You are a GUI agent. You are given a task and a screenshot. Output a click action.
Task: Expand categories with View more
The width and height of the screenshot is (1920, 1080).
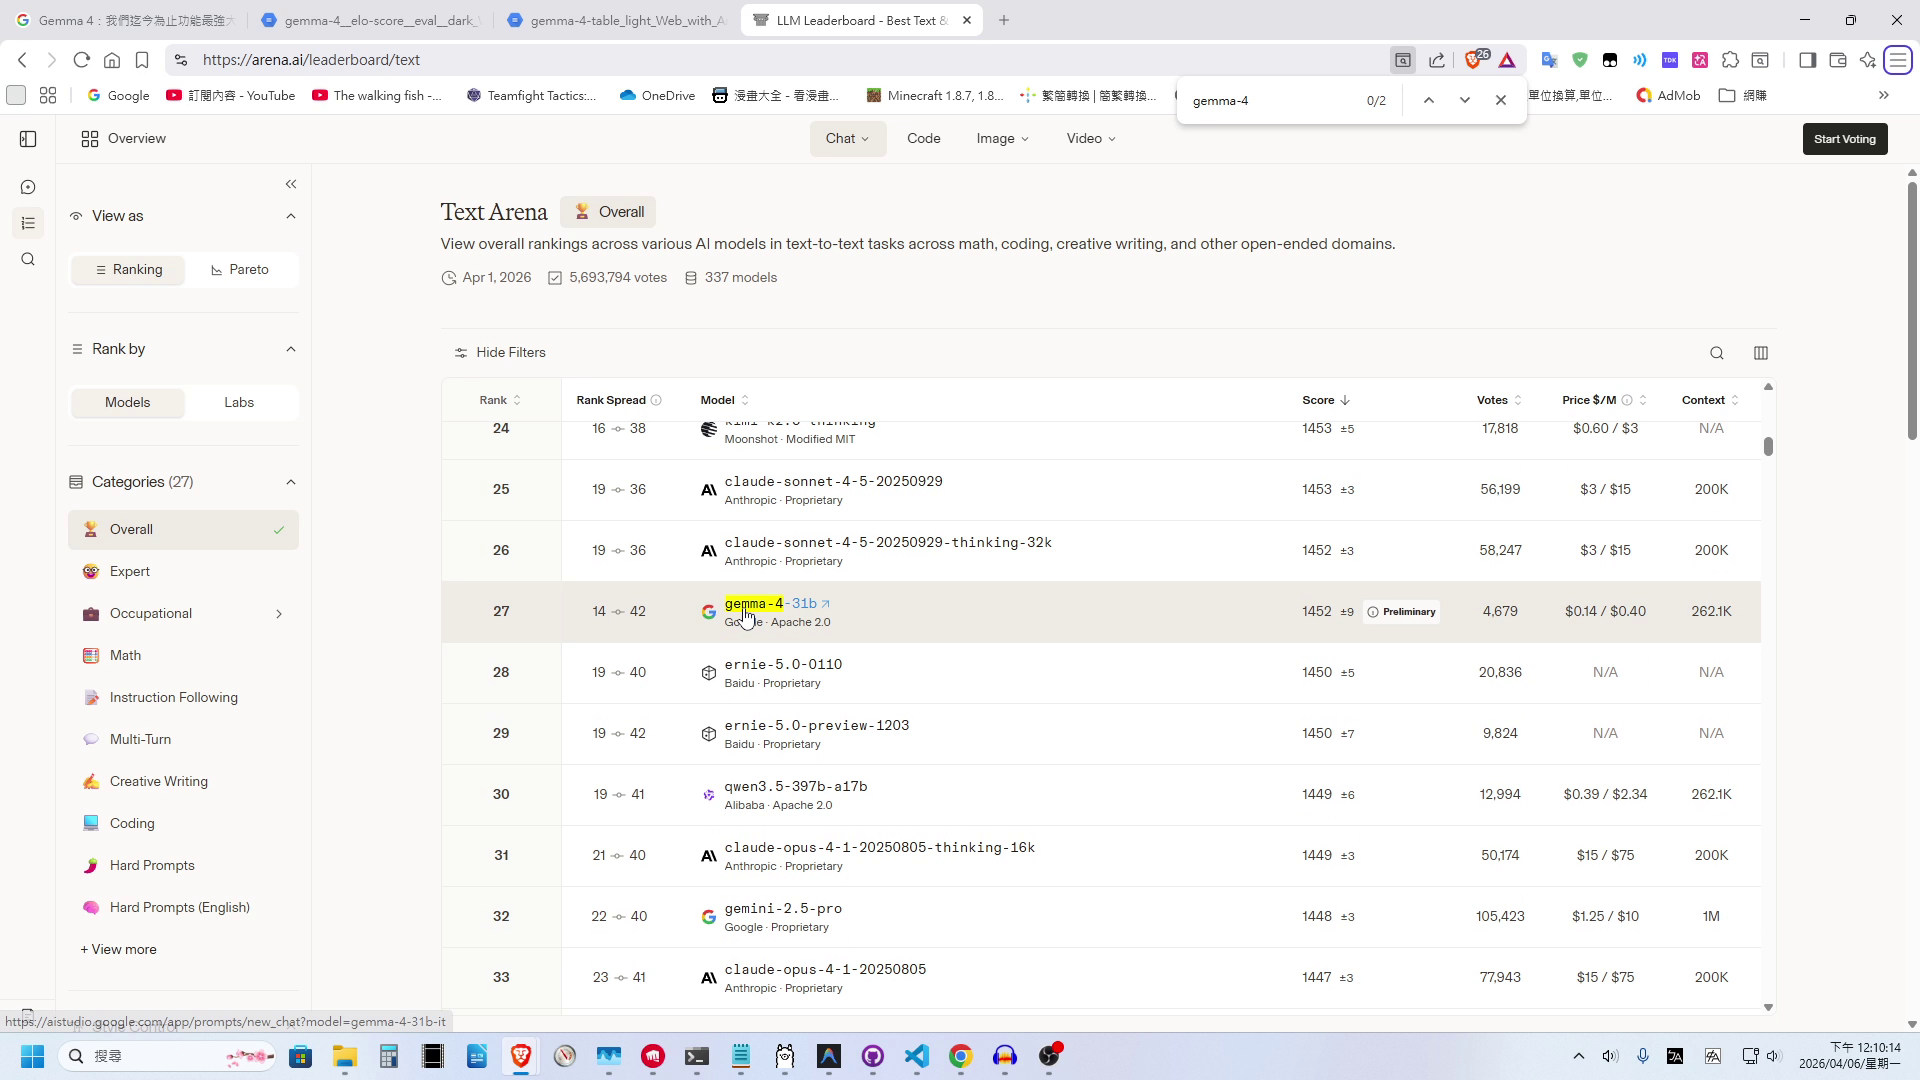click(118, 950)
